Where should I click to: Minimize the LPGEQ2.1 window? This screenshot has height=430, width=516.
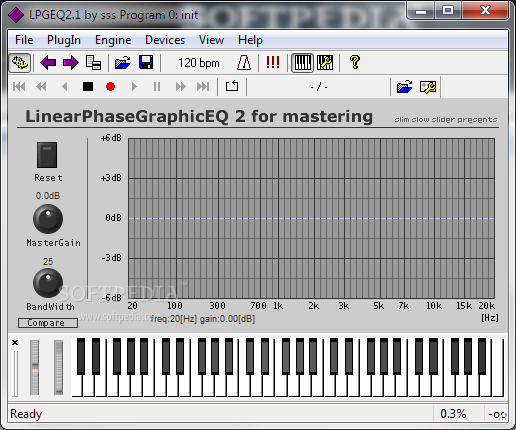click(421, 11)
